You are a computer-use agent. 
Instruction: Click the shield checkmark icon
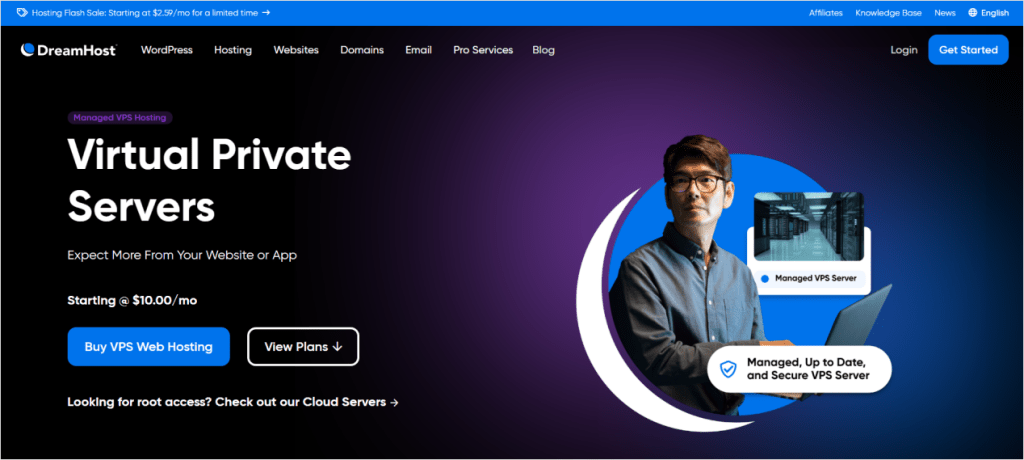[728, 369]
